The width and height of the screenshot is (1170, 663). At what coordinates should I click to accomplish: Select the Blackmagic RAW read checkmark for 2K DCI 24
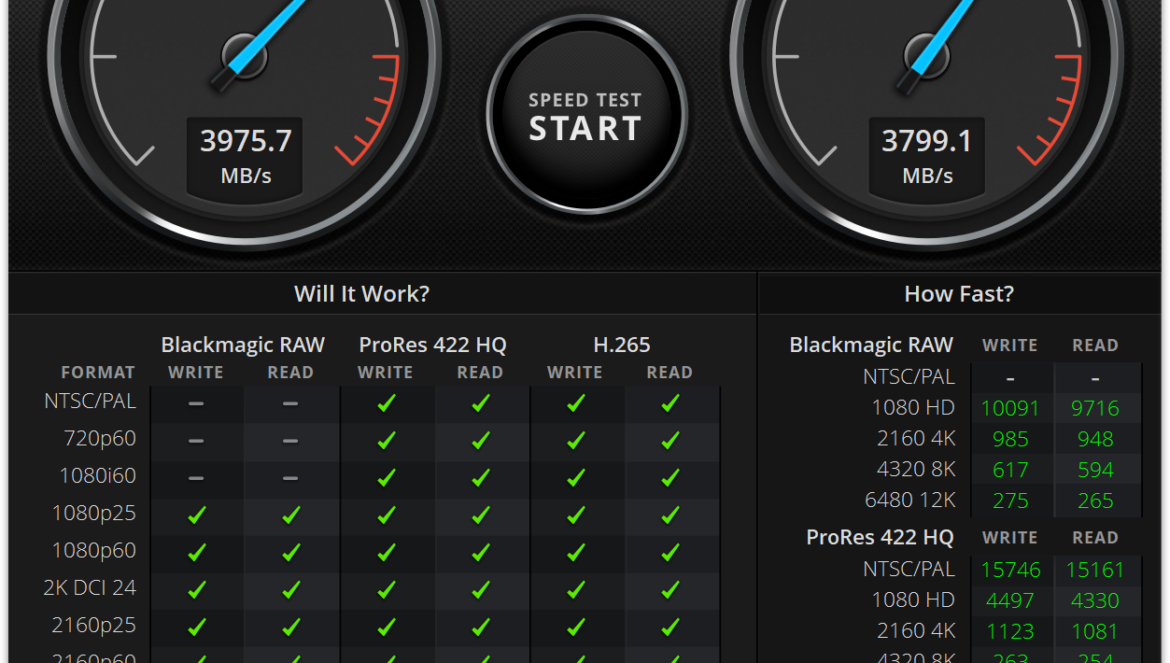click(291, 590)
